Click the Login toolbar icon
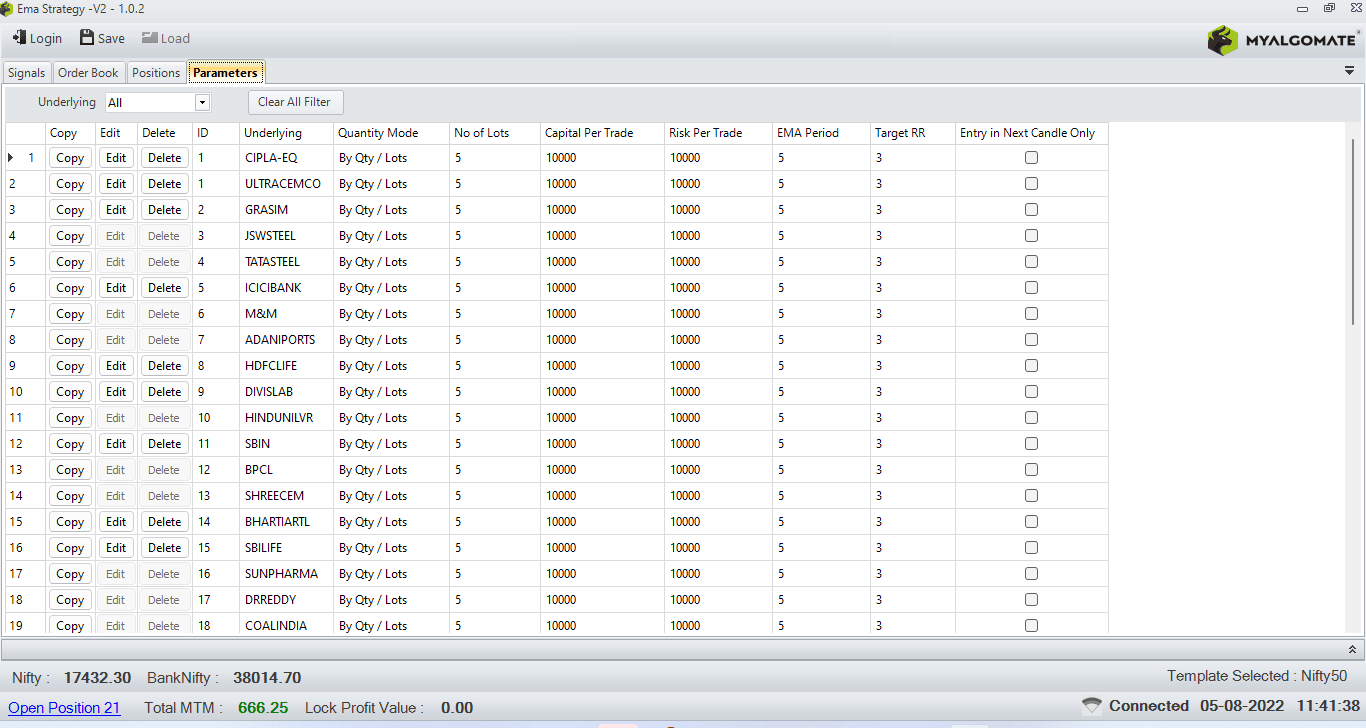1366x728 pixels. click(x=19, y=38)
